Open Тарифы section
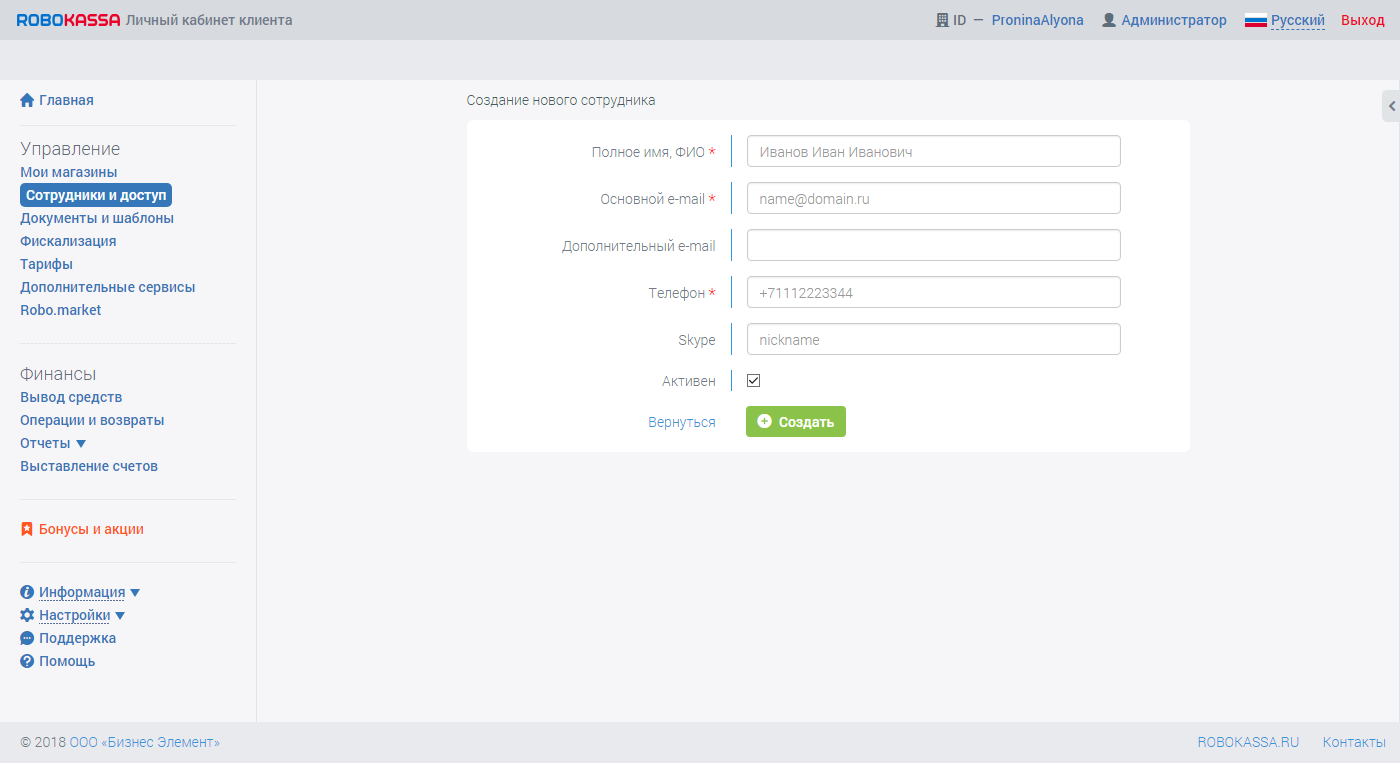Screen dimensions: 1400x763 [46, 264]
